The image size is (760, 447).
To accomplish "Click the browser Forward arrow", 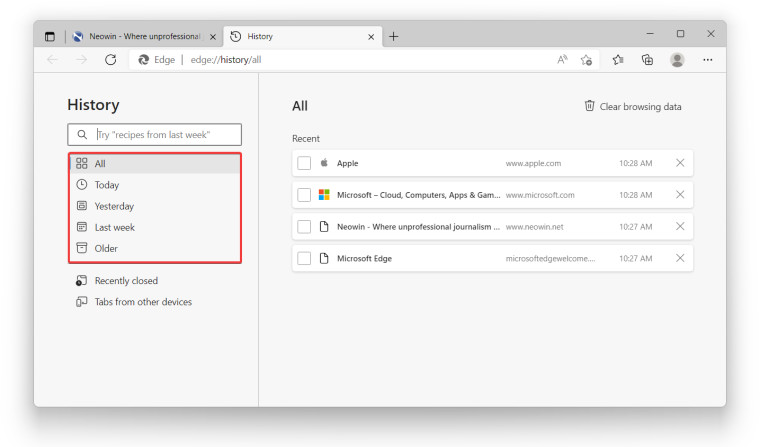I will [81, 60].
